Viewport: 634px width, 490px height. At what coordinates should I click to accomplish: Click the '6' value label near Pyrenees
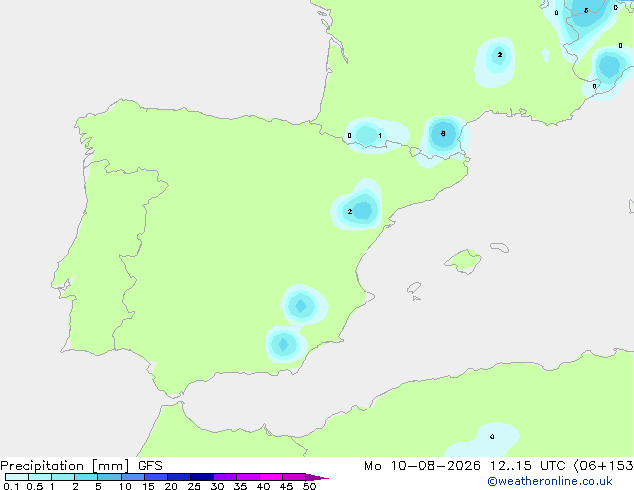(443, 133)
